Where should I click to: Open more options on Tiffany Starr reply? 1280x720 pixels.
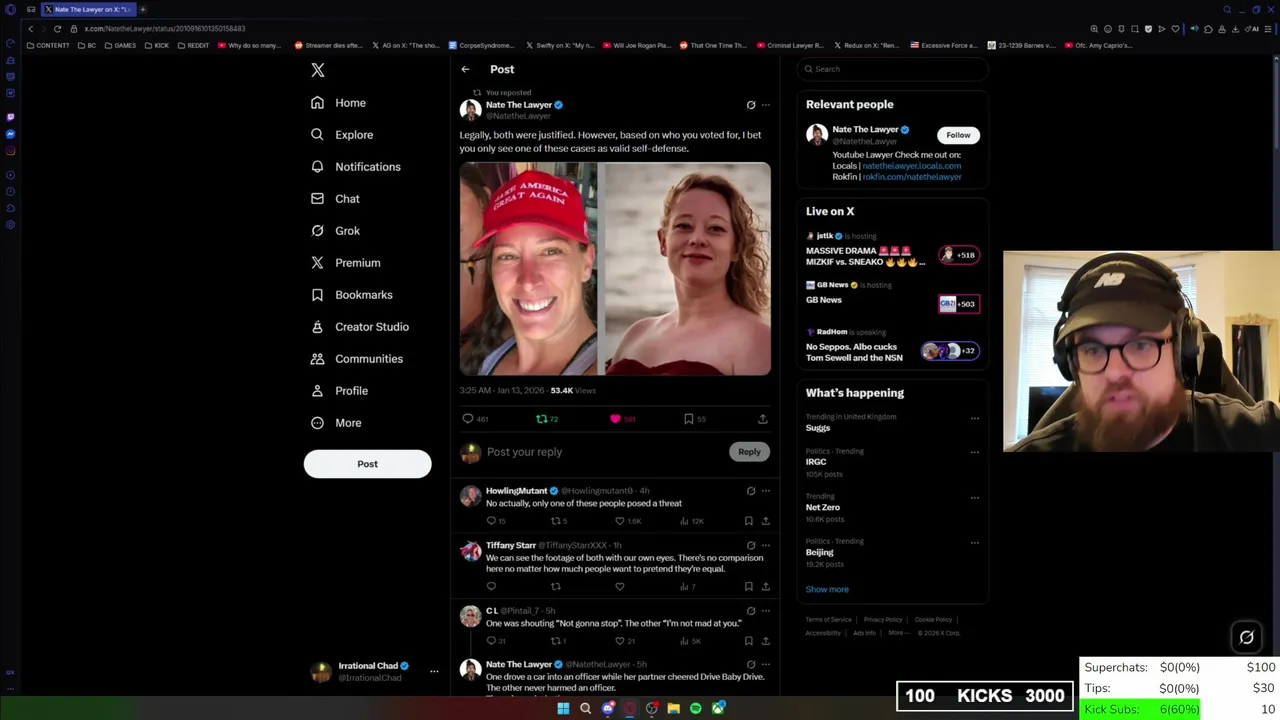[x=766, y=546]
